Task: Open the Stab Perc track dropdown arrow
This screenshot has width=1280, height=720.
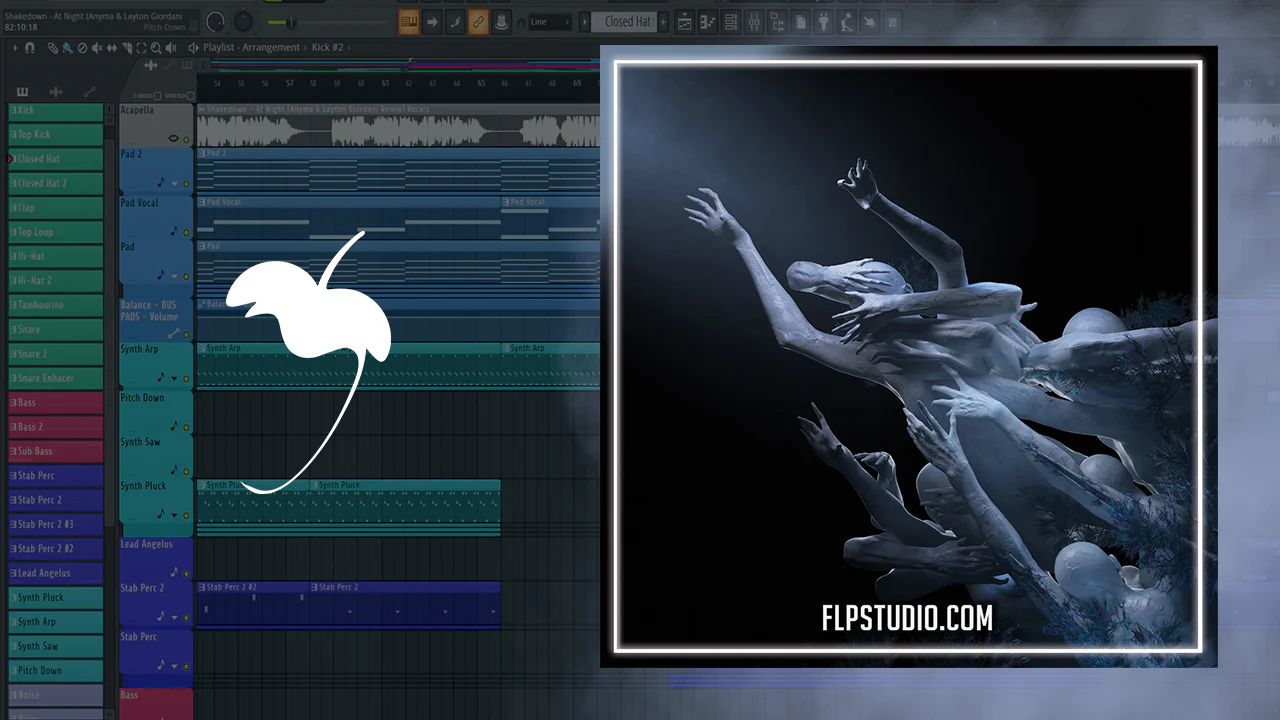Action: click(x=174, y=666)
